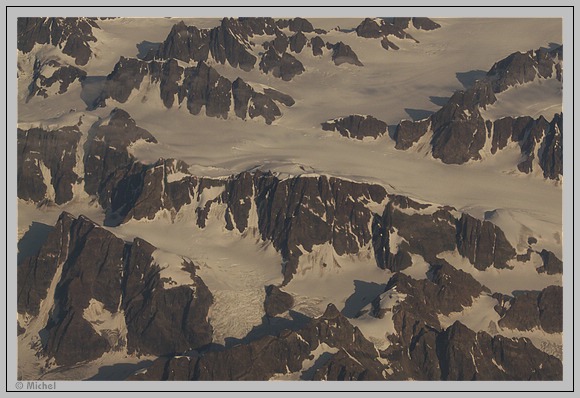Select the copyright symbol before Michel
The height and width of the screenshot is (398, 580).
point(19,386)
